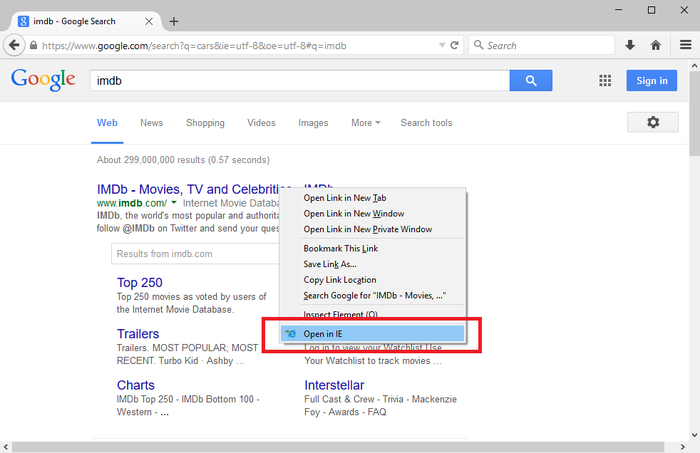Close the imdb - Google Search tab

tap(149, 21)
